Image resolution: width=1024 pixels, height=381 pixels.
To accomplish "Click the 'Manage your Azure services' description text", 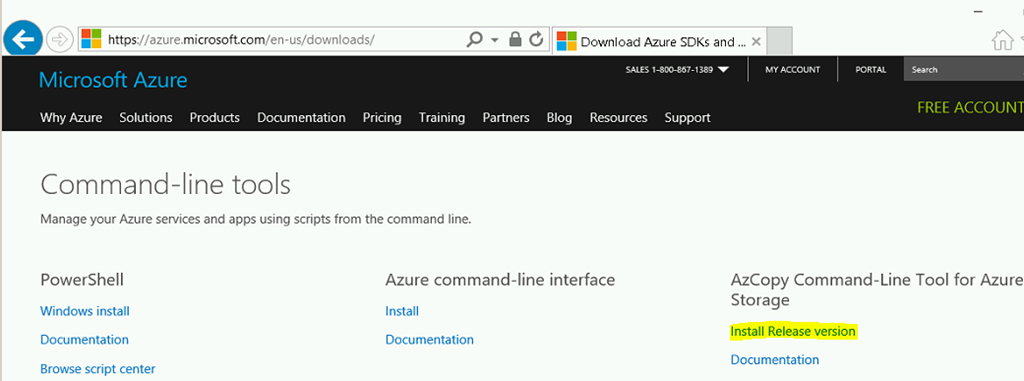I will (255, 219).
